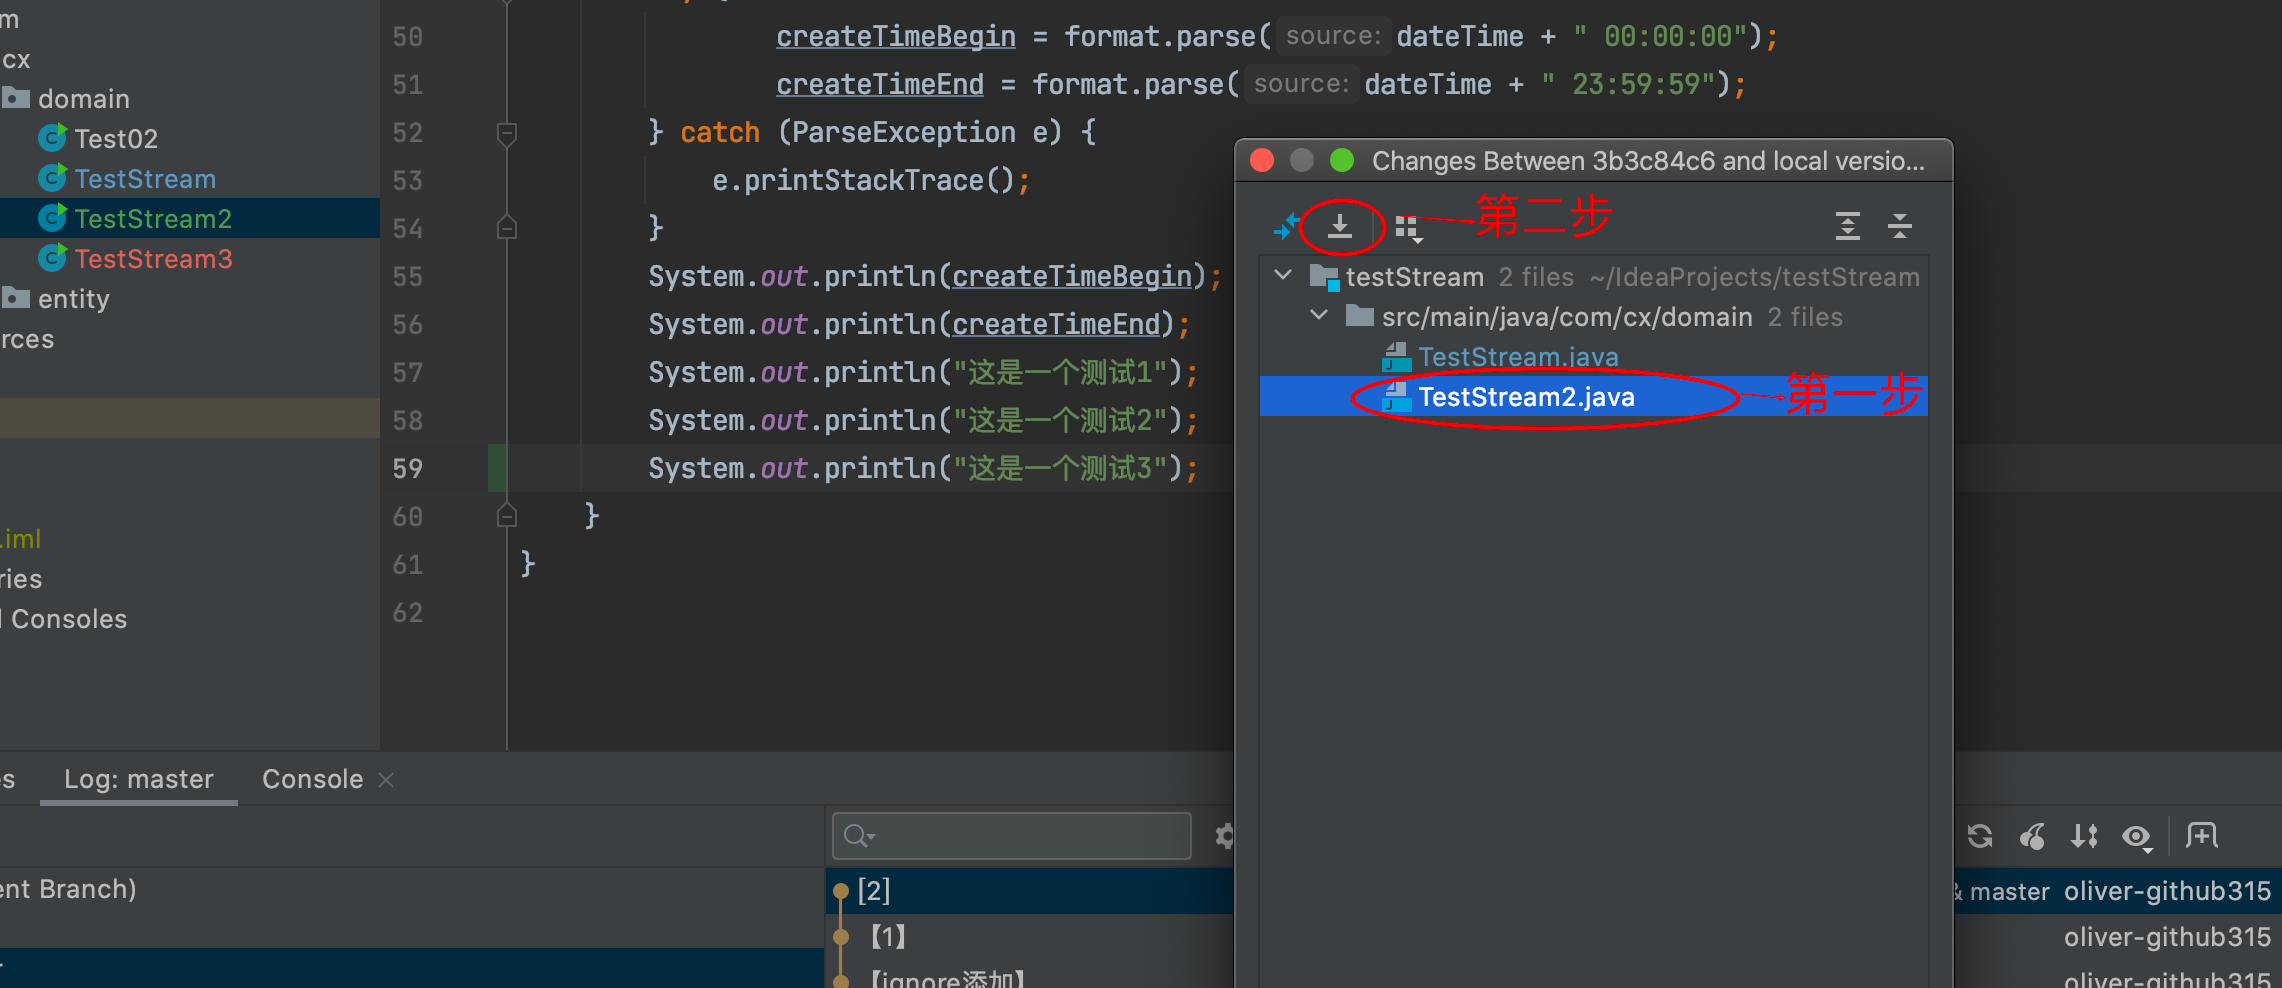Image resolution: width=2282 pixels, height=988 pixels.
Task: Click green change marker at line 59
Action: point(497,468)
